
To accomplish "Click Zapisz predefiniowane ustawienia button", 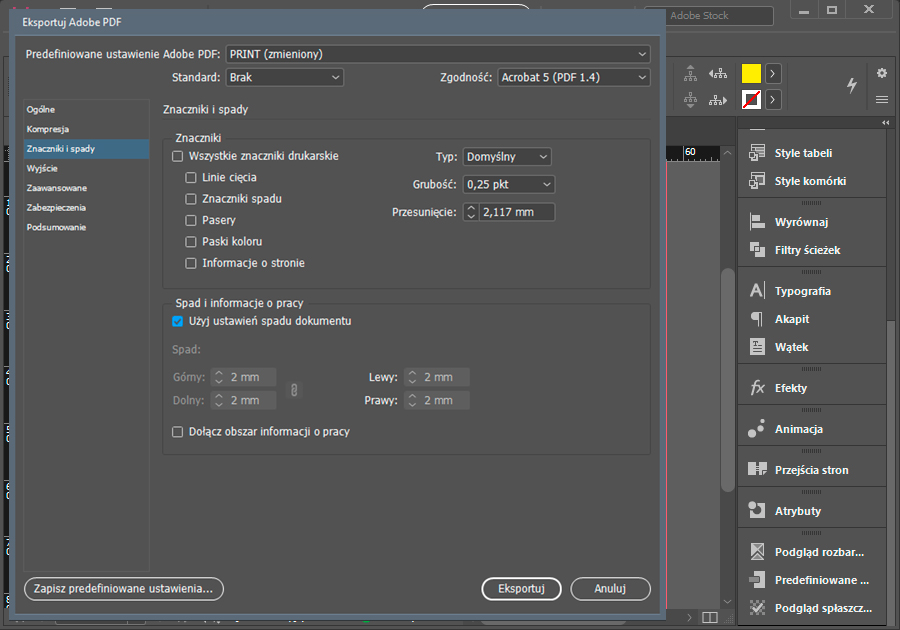I will tap(123, 589).
